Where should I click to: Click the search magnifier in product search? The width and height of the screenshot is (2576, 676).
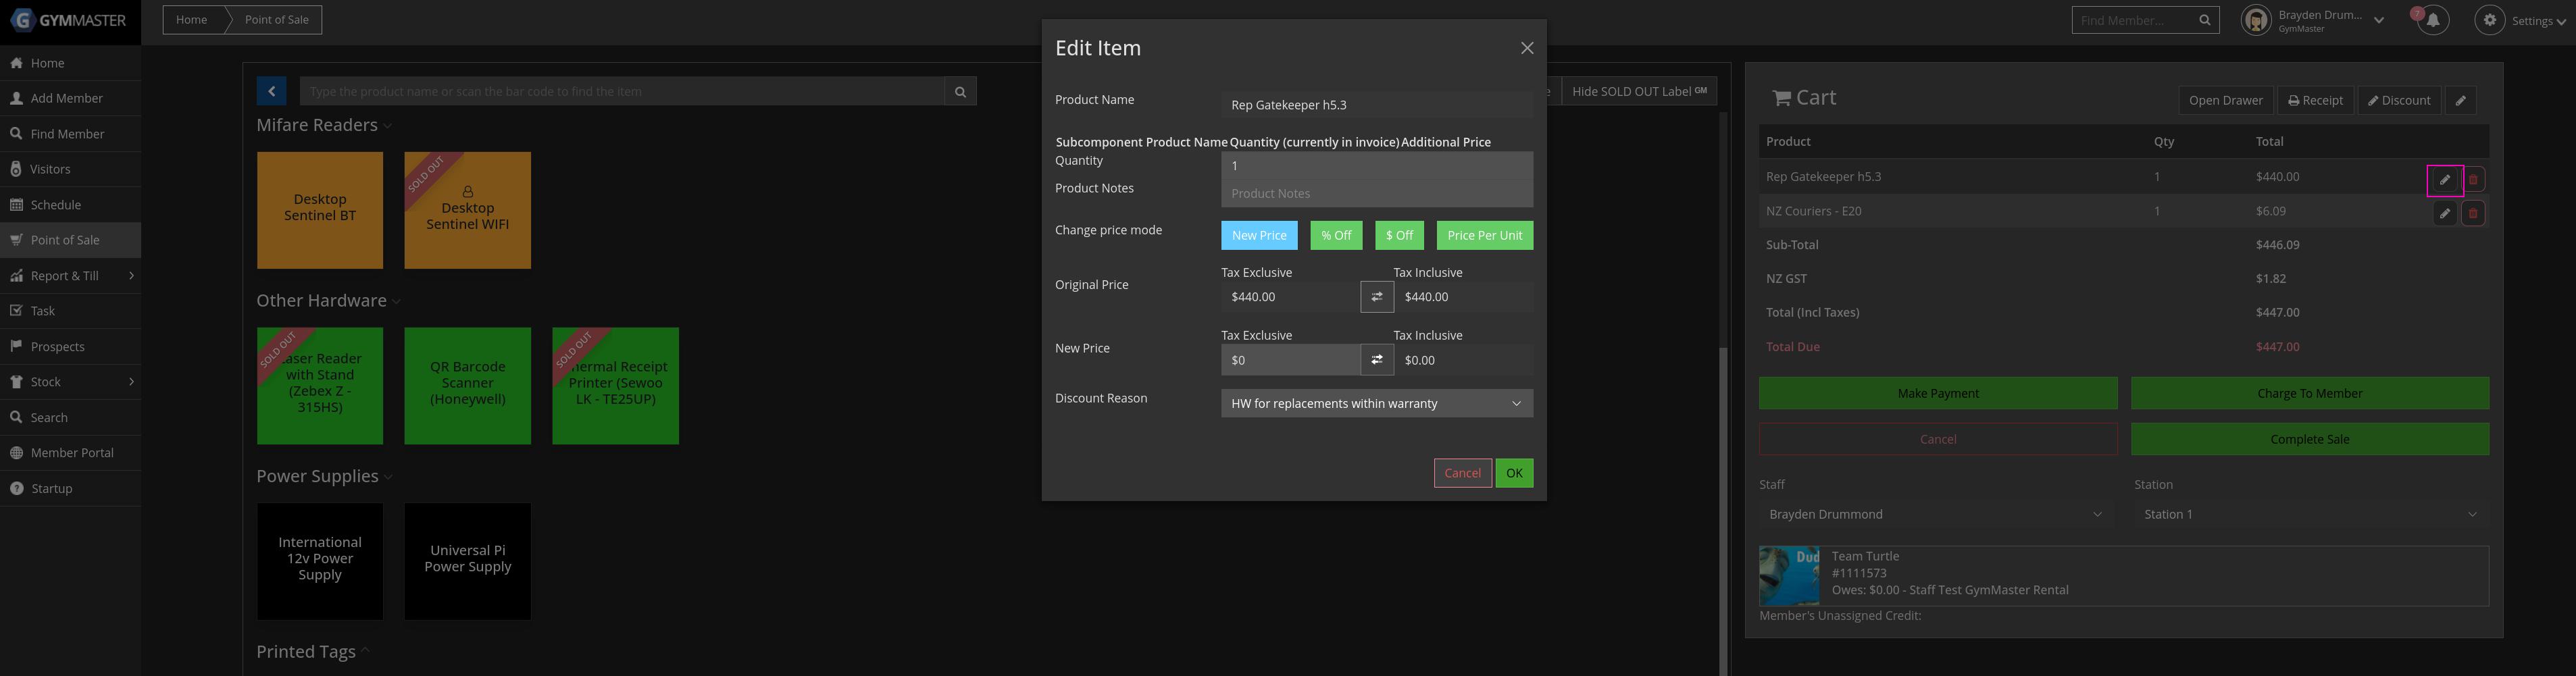pyautogui.click(x=960, y=92)
